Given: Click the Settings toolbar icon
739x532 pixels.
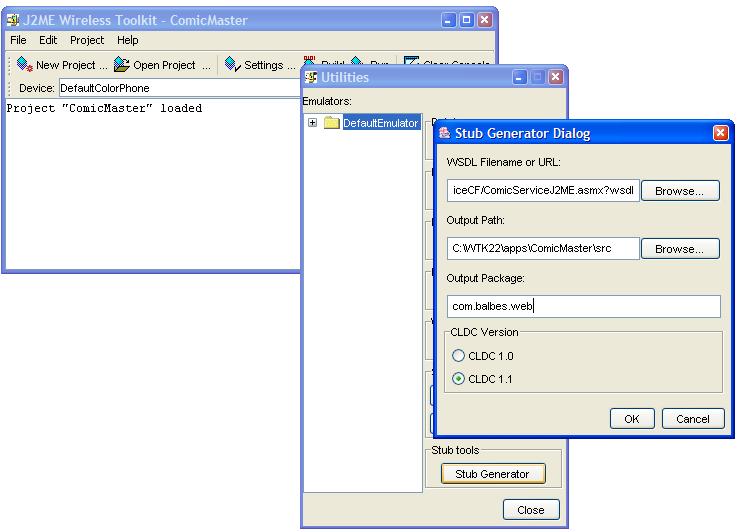Looking at the screenshot, I should coord(233,64).
